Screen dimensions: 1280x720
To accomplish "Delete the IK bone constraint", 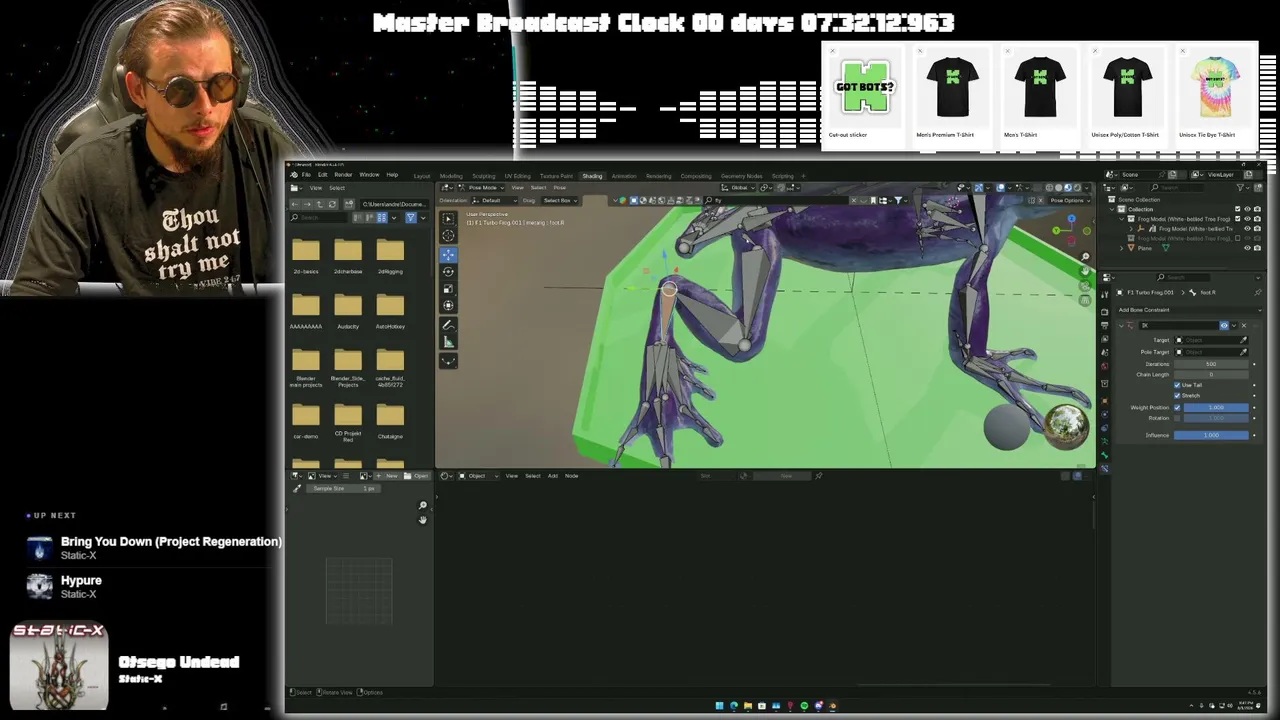I will point(1244,325).
